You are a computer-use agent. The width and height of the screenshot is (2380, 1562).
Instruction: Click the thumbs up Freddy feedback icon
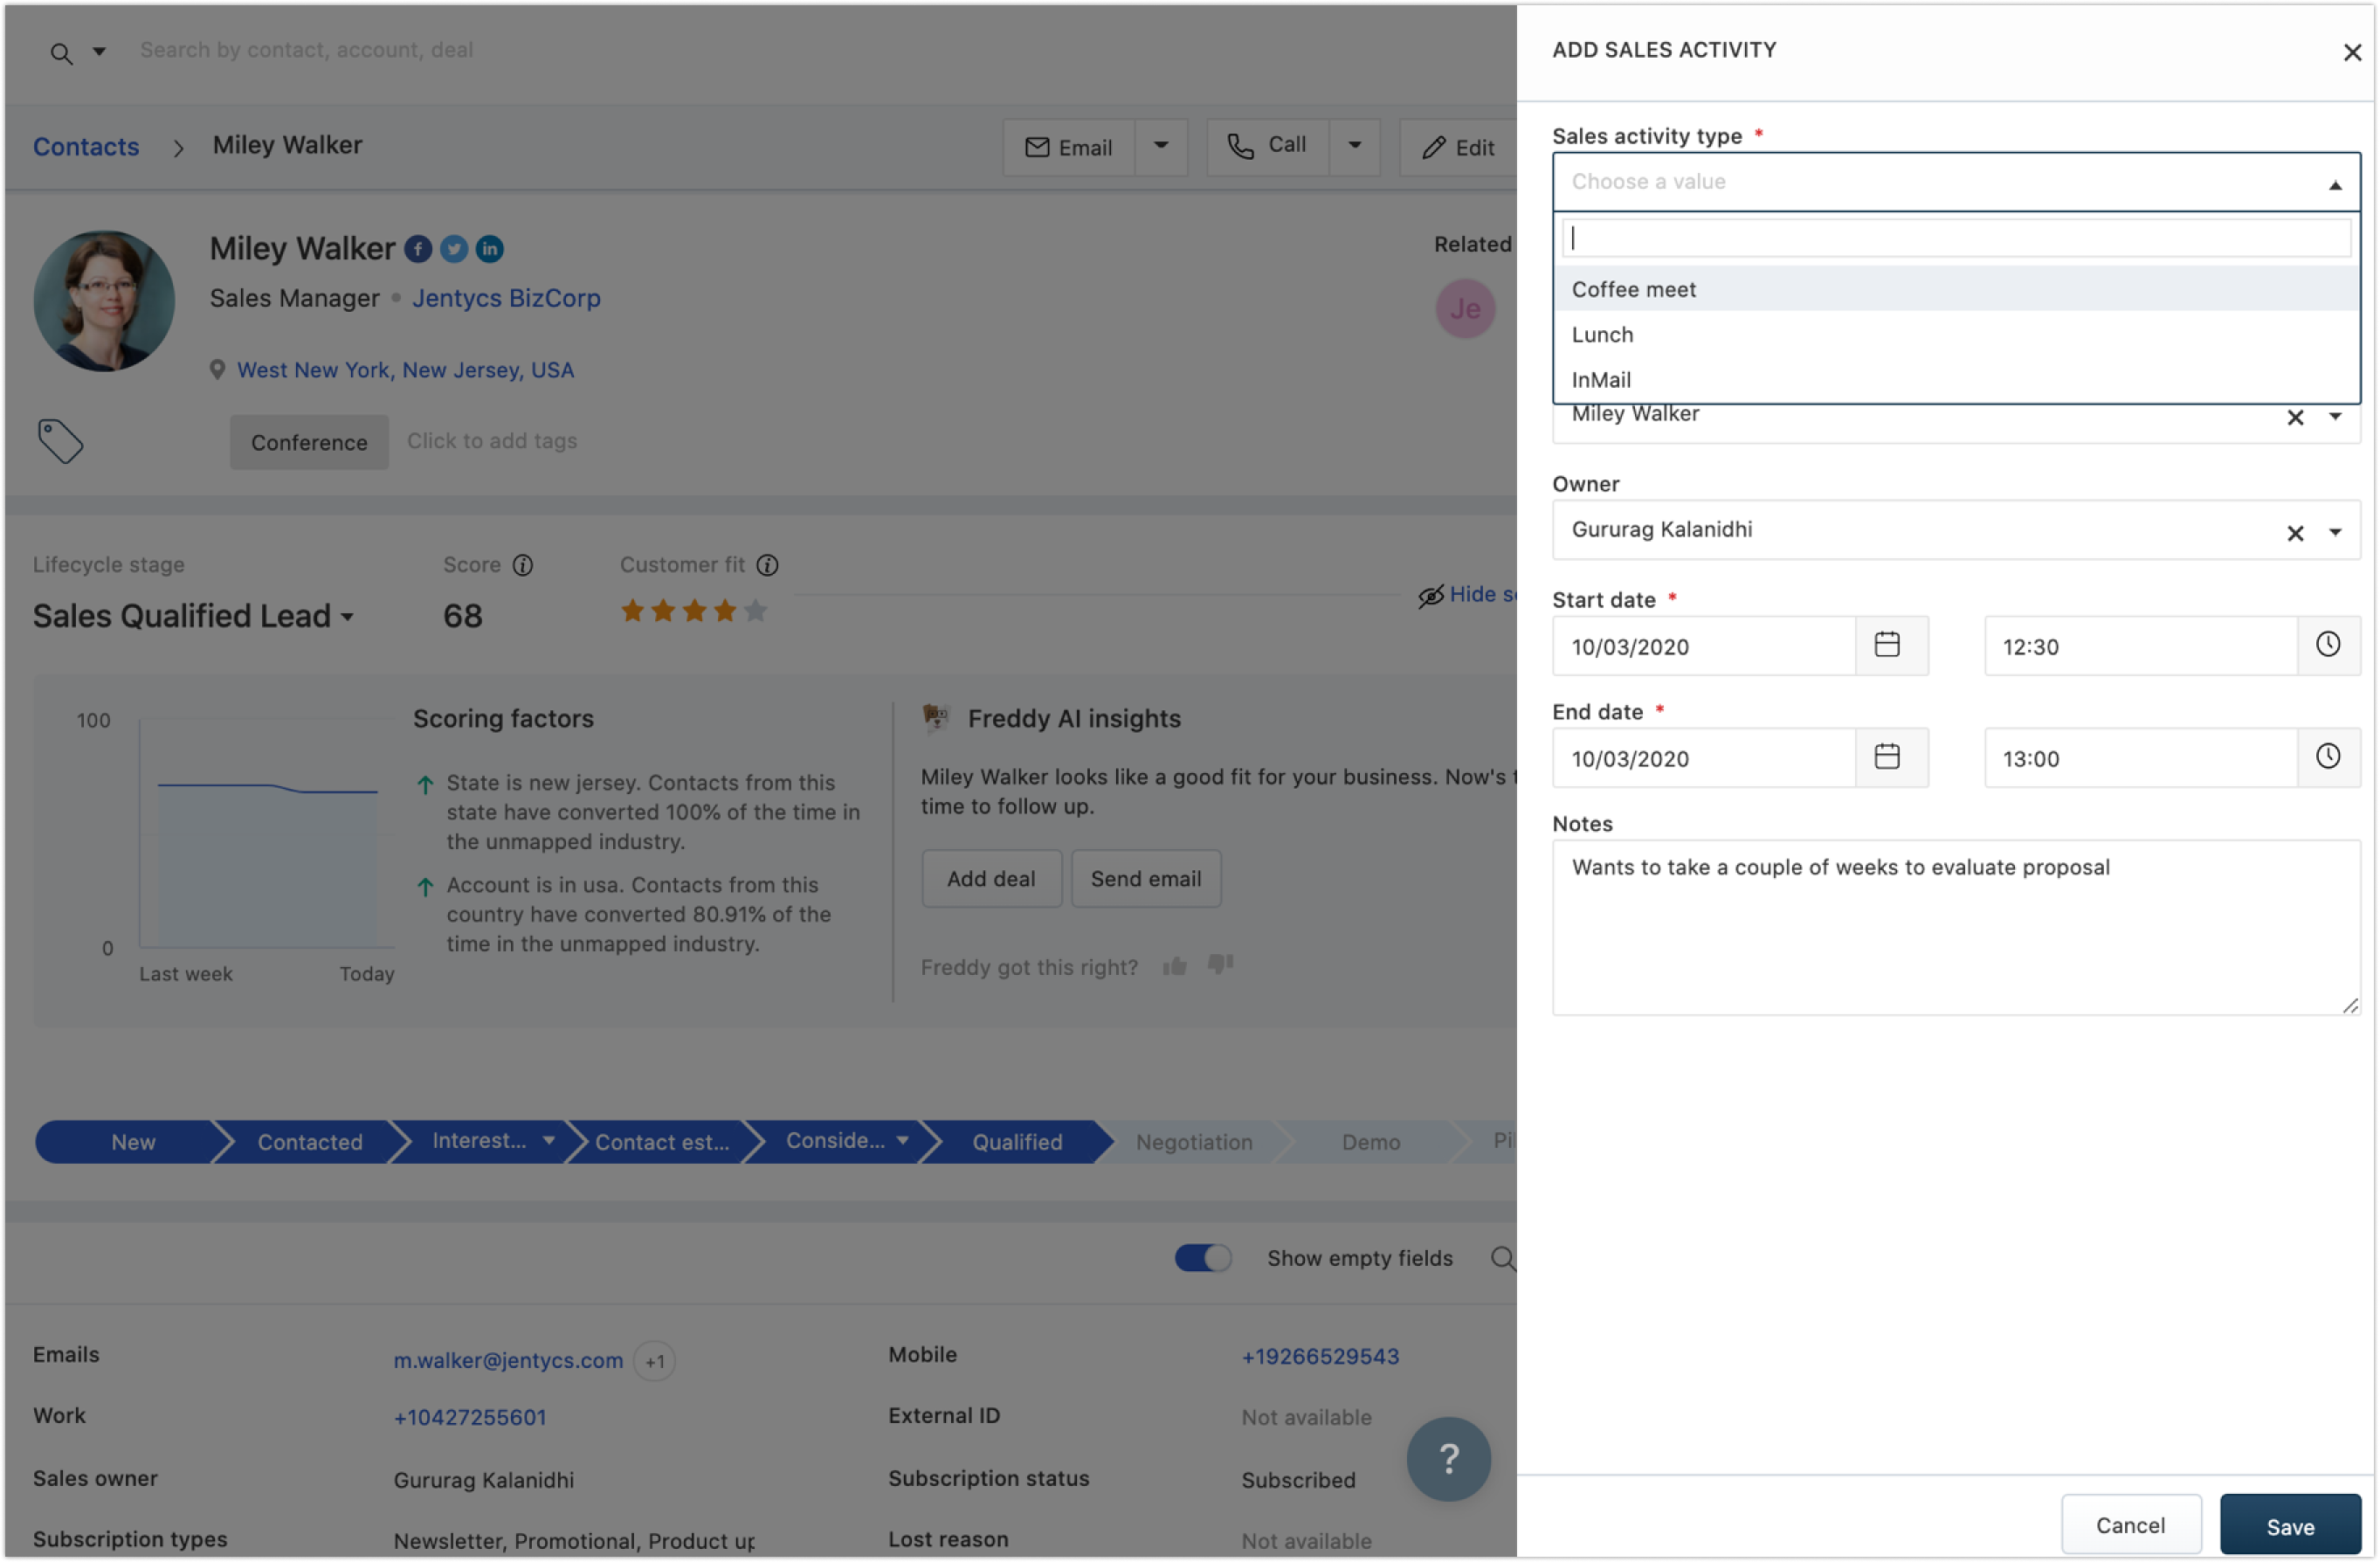pos(1174,966)
